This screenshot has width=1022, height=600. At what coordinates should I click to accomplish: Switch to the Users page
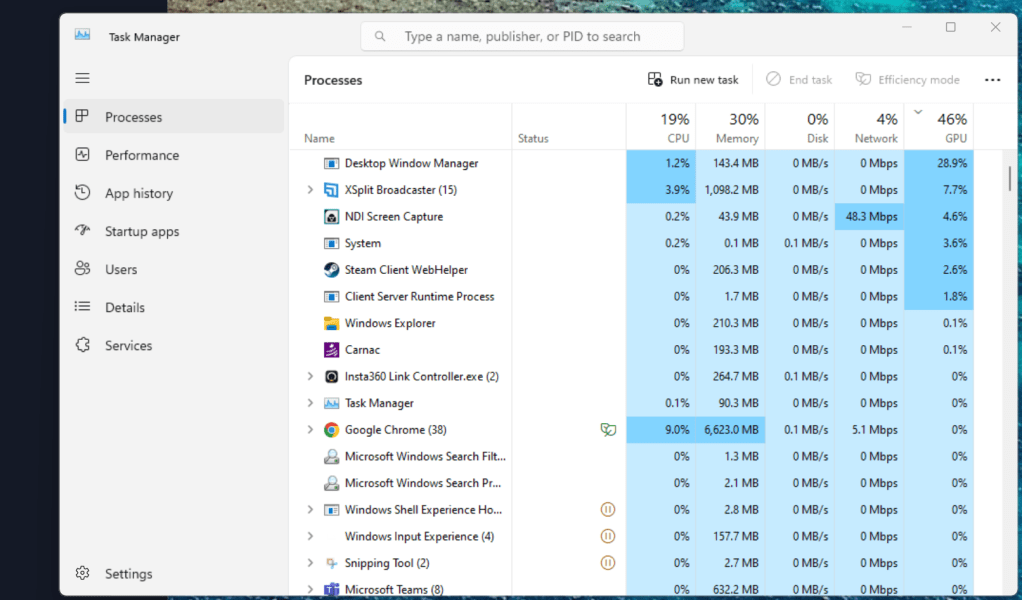(x=174, y=269)
